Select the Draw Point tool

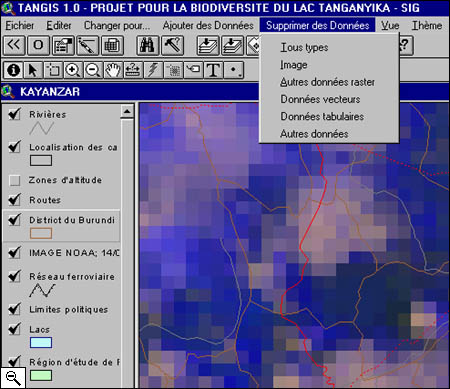[x=234, y=70]
